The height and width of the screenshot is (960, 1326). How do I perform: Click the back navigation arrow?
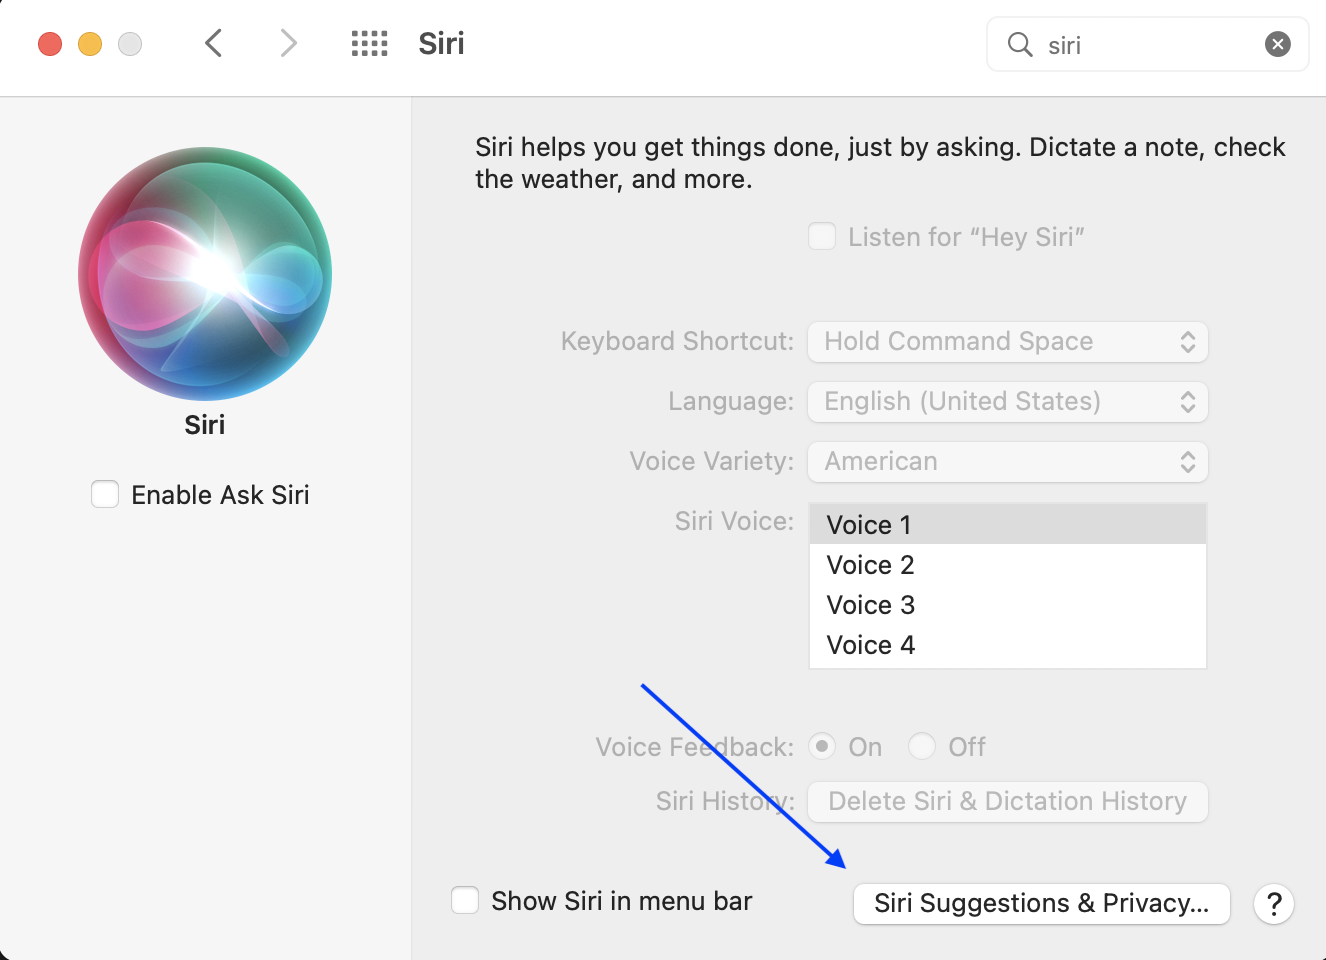[213, 43]
